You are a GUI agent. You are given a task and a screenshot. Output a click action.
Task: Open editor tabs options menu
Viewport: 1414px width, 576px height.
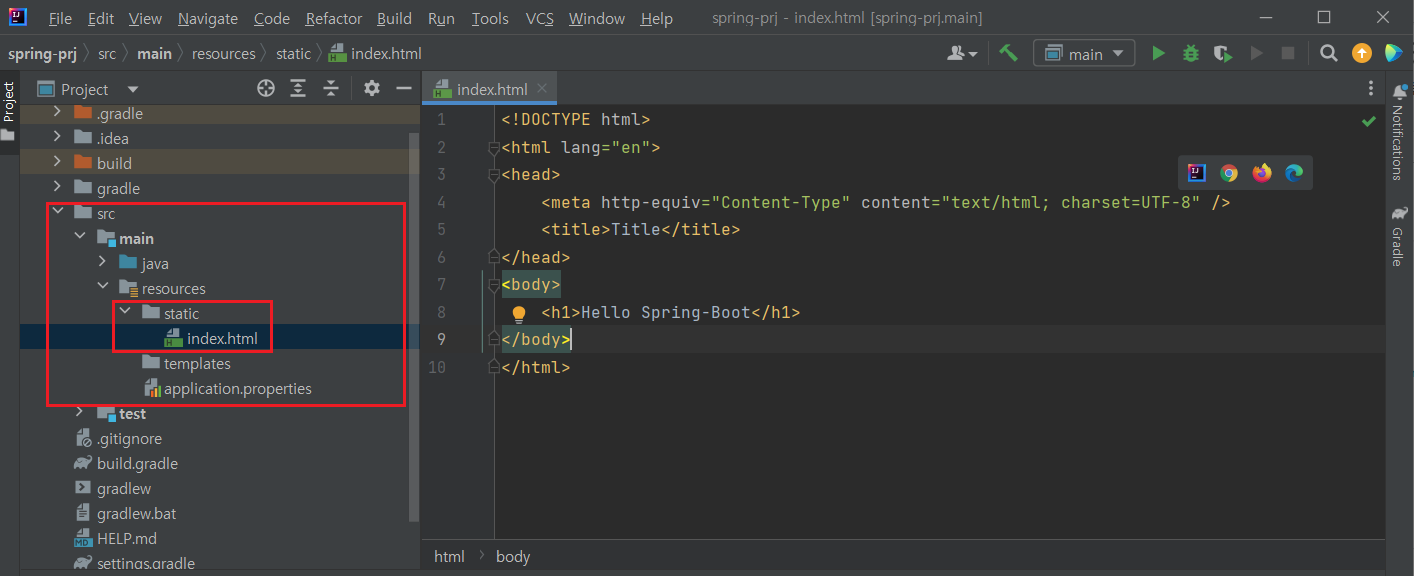coord(1371,89)
